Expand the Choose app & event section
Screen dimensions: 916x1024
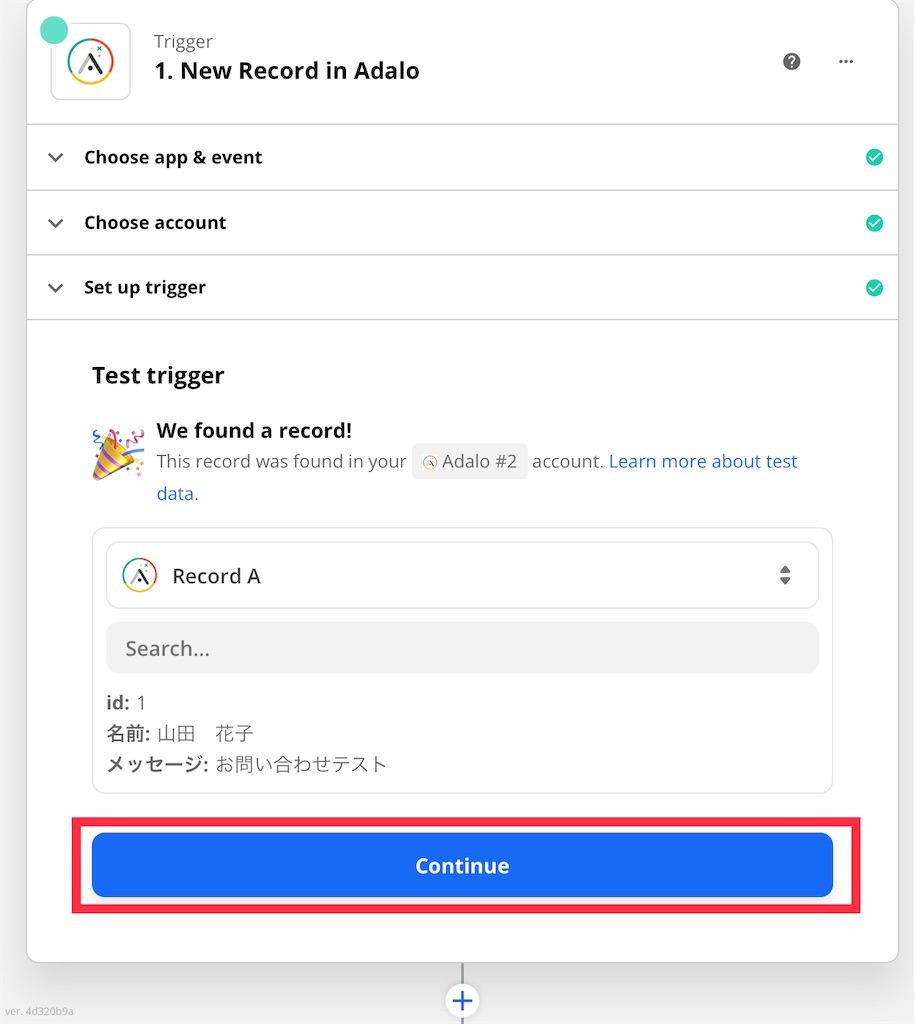tap(57, 157)
